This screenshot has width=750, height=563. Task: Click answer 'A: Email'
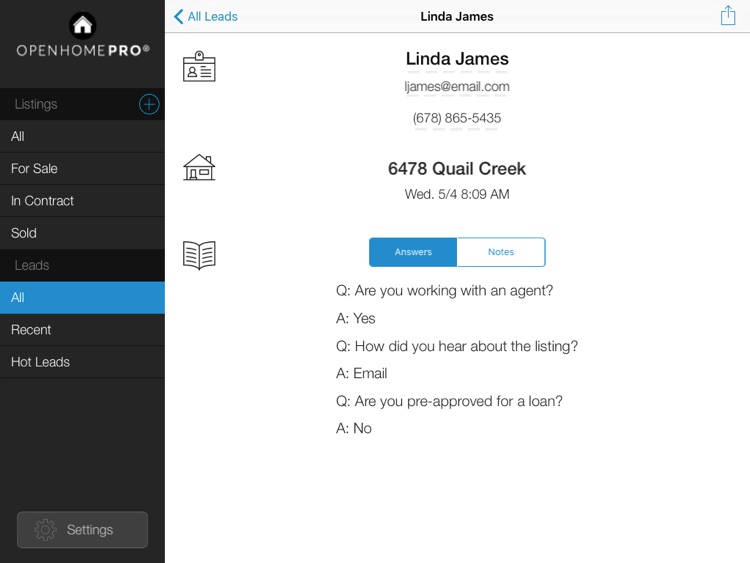[362, 373]
